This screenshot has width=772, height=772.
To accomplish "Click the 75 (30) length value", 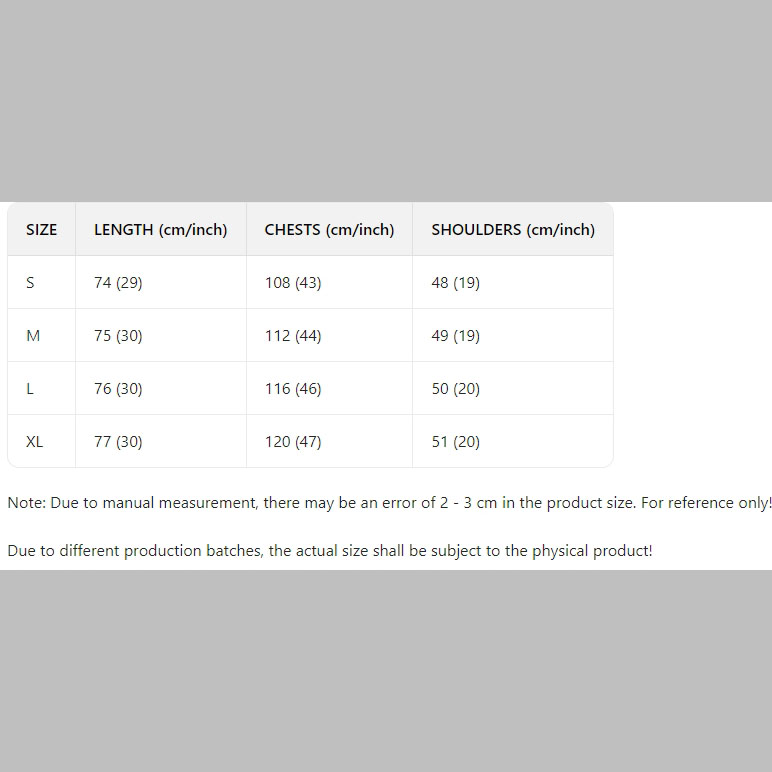I will coord(118,336).
